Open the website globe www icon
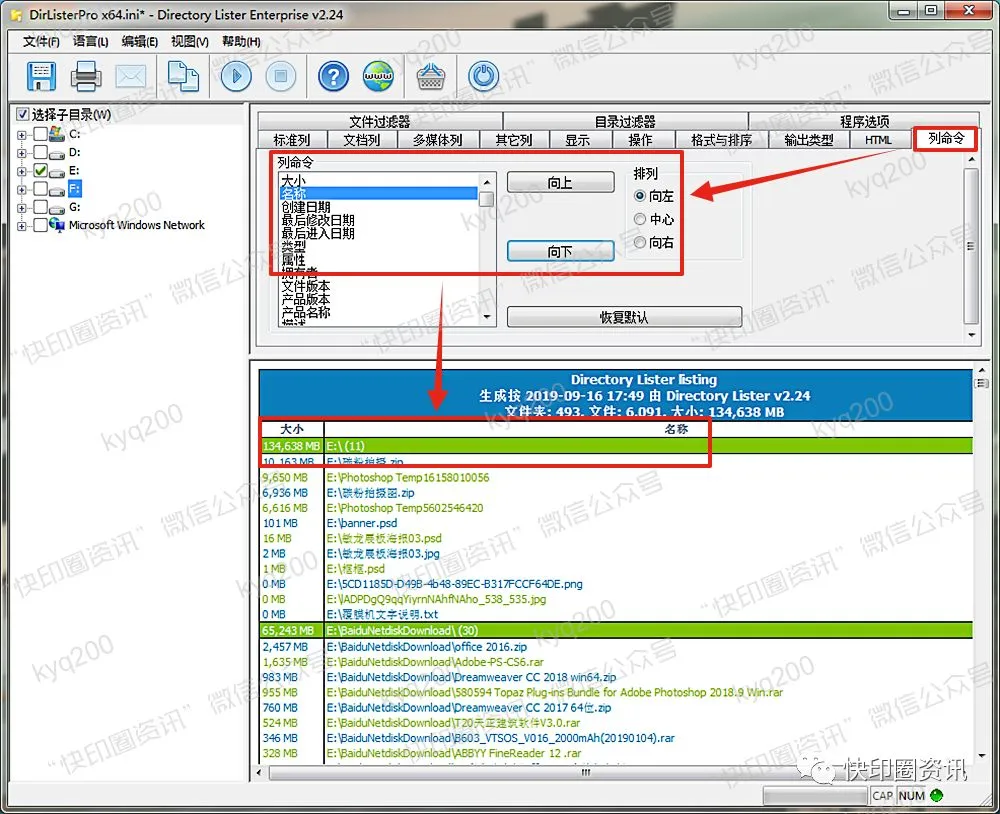This screenshot has height=814, width=1000. 378,77
